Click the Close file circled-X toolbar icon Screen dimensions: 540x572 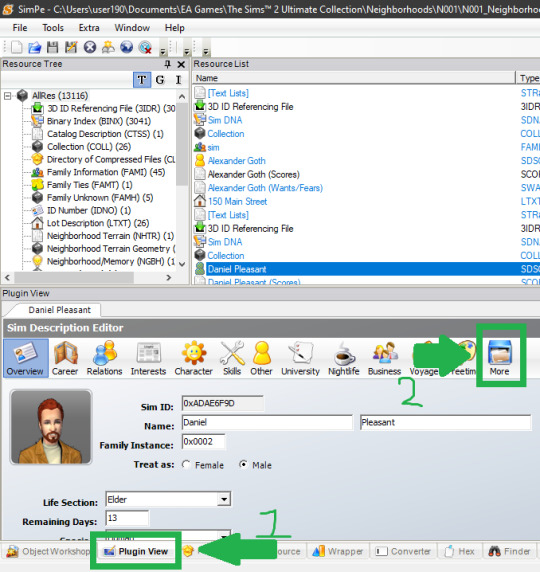tap(90, 47)
